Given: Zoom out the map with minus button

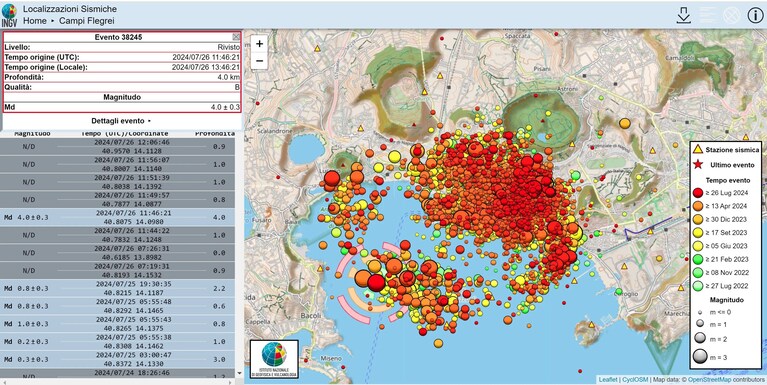Looking at the screenshot, I should pos(259,61).
